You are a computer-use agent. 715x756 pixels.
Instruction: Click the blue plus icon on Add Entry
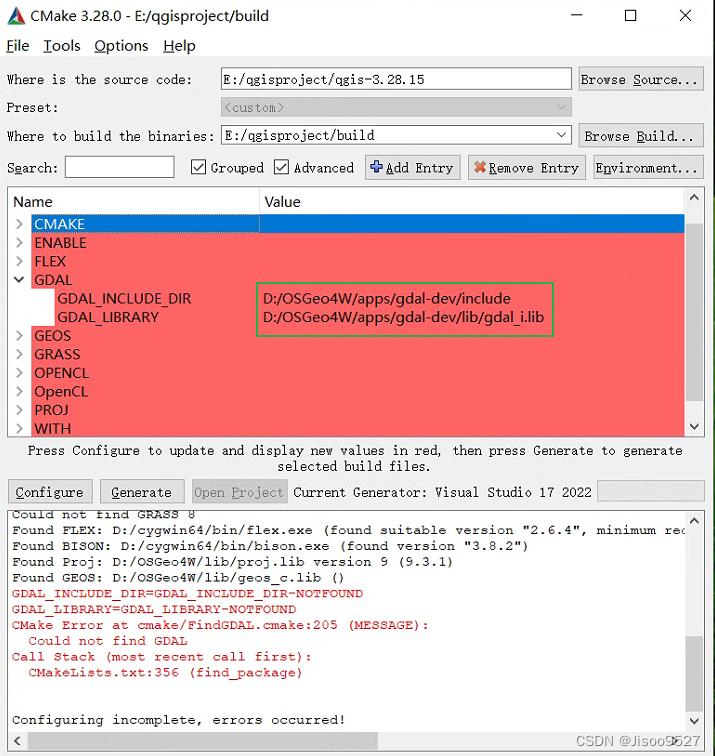376,167
